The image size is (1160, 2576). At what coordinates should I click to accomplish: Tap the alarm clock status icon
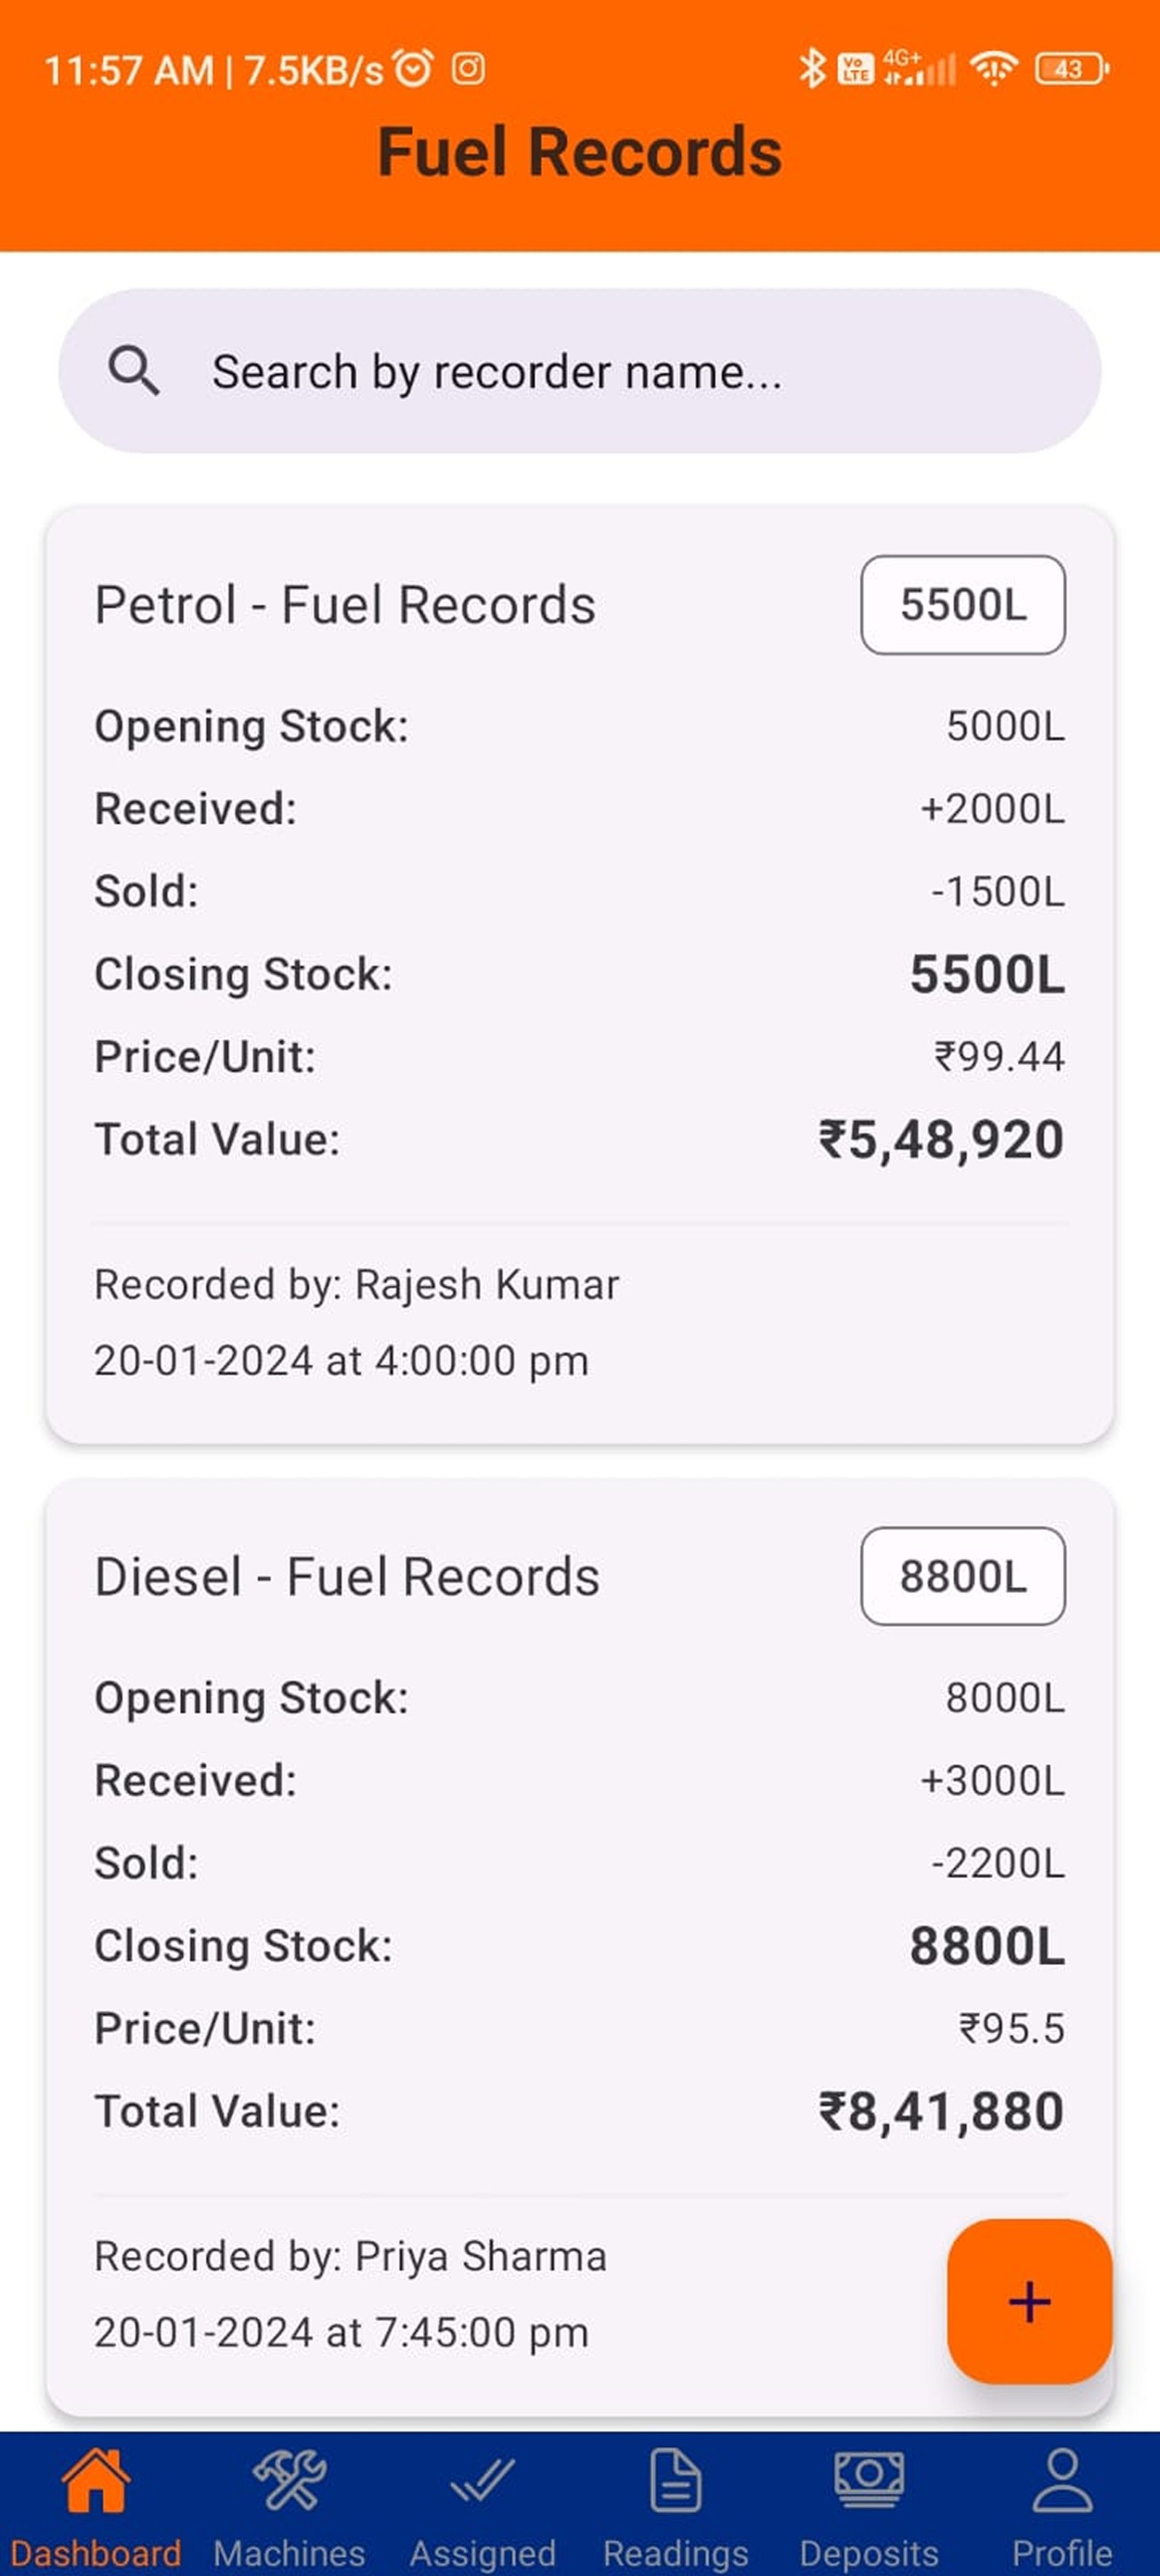pos(413,69)
